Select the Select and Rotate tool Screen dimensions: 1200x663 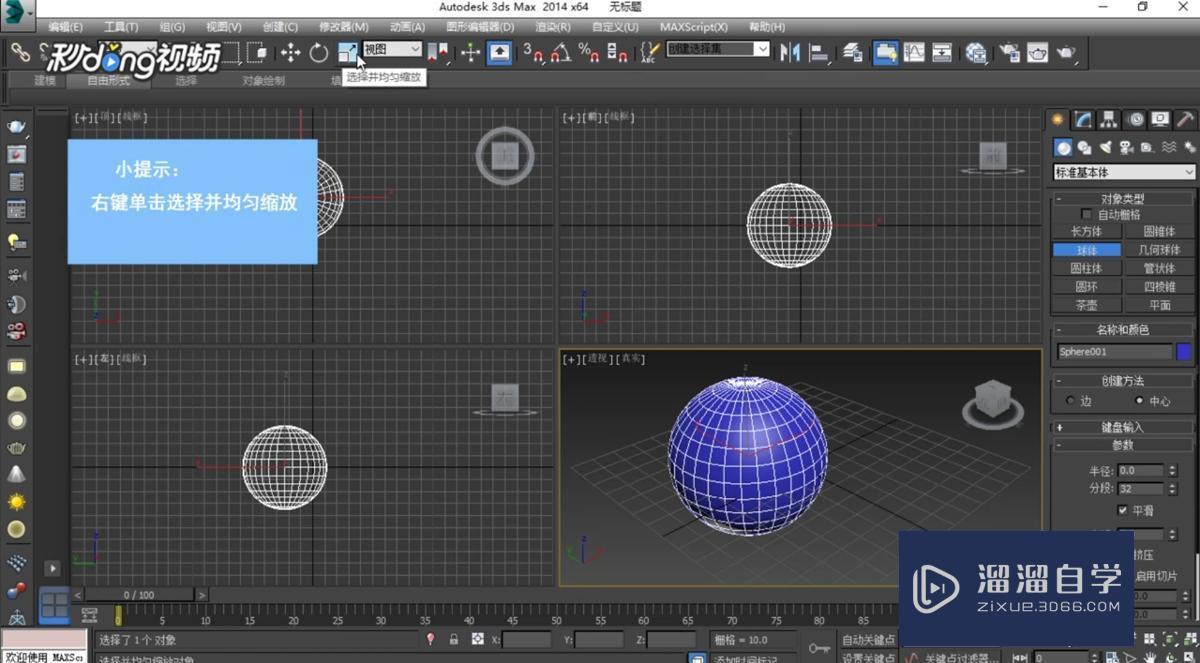coord(319,51)
